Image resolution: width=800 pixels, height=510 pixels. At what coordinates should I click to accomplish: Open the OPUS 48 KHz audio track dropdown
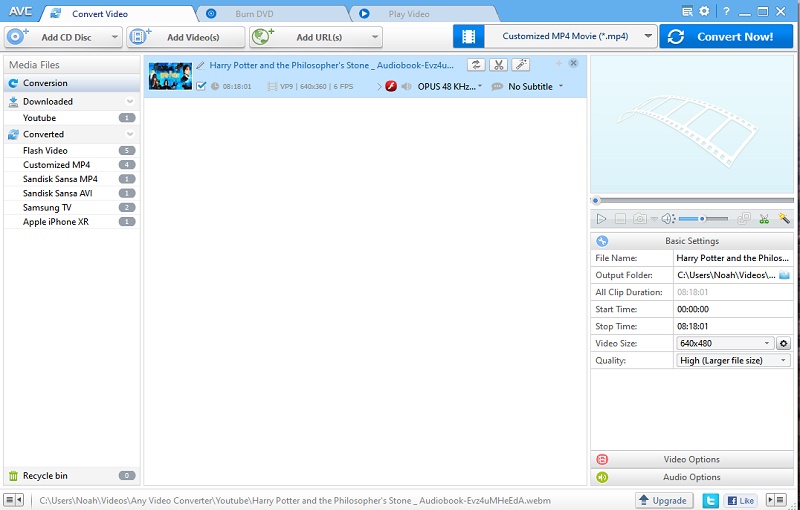click(x=449, y=87)
